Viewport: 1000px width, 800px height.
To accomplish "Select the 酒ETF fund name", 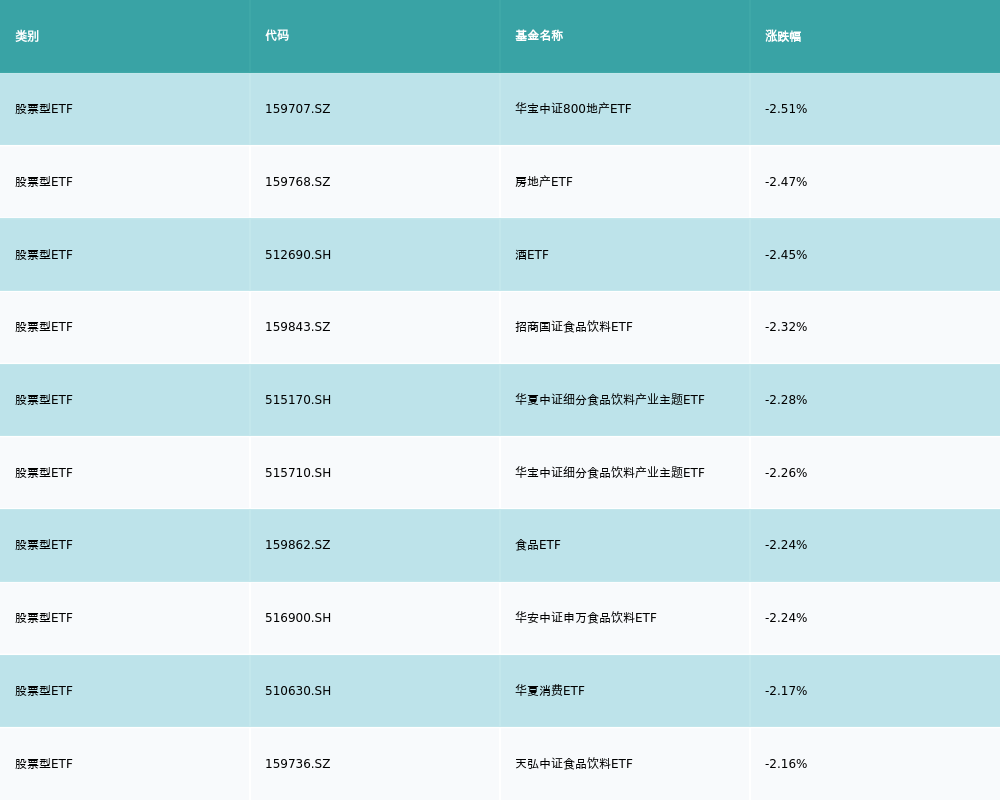I will (532, 255).
